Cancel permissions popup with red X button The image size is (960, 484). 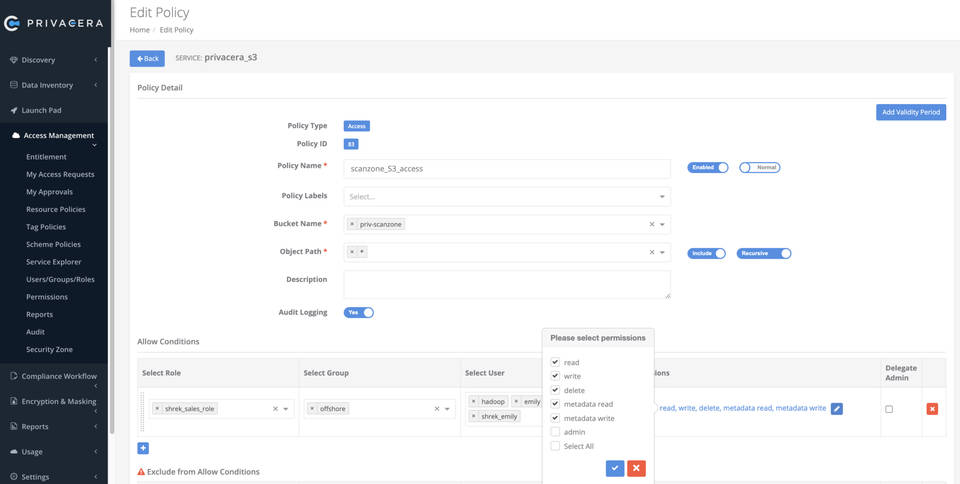click(636, 468)
